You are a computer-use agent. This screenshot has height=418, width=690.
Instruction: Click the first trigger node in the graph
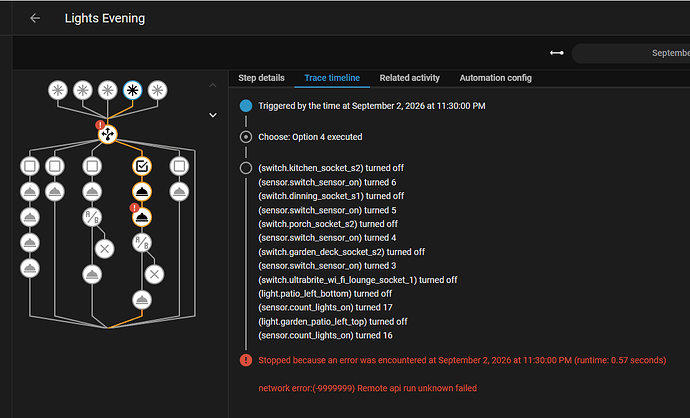coord(58,90)
